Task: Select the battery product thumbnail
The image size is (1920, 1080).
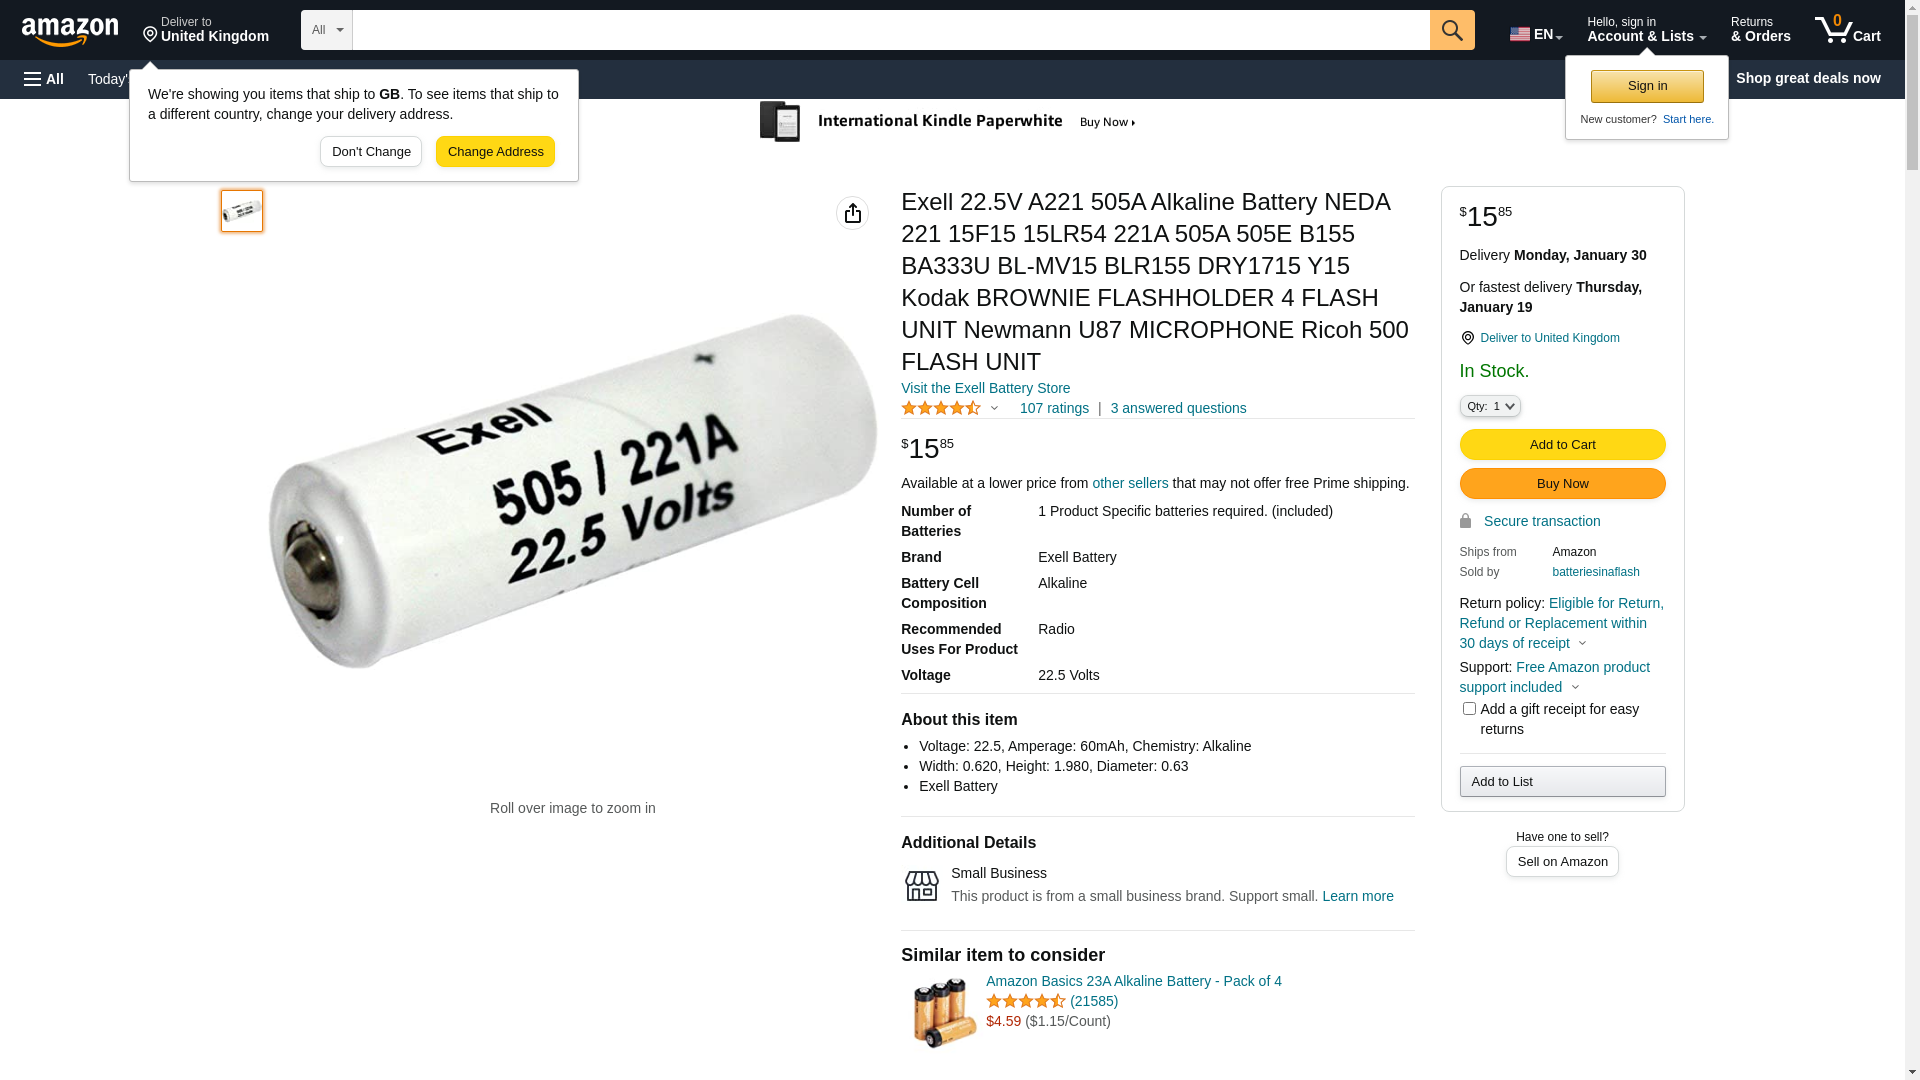Action: [242, 211]
